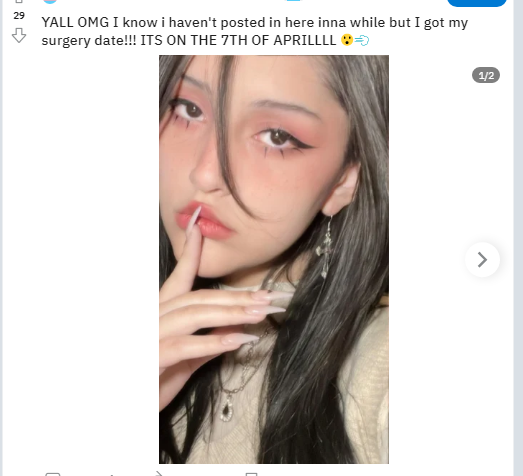Viewport: 523px width, 476px height.
Task: Go to the next gallery image
Action: 482,260
